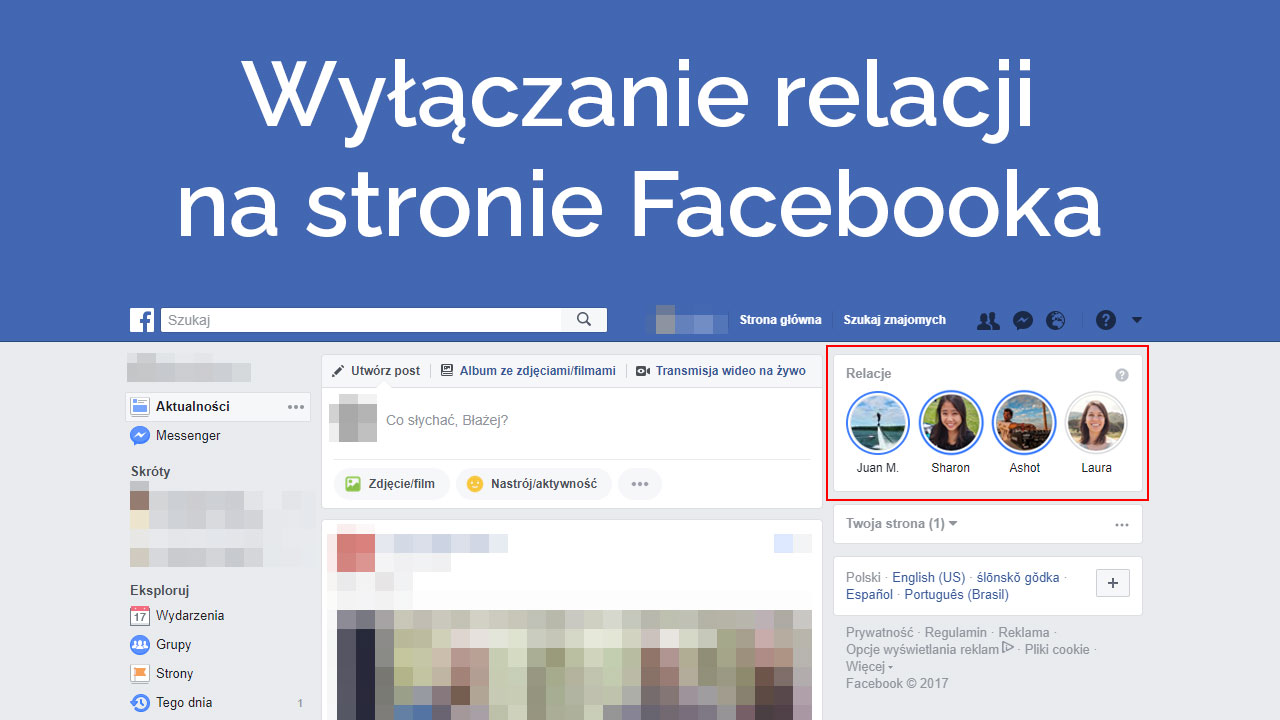
Task: Open Regulamin footer link
Action: pyautogui.click(x=956, y=633)
